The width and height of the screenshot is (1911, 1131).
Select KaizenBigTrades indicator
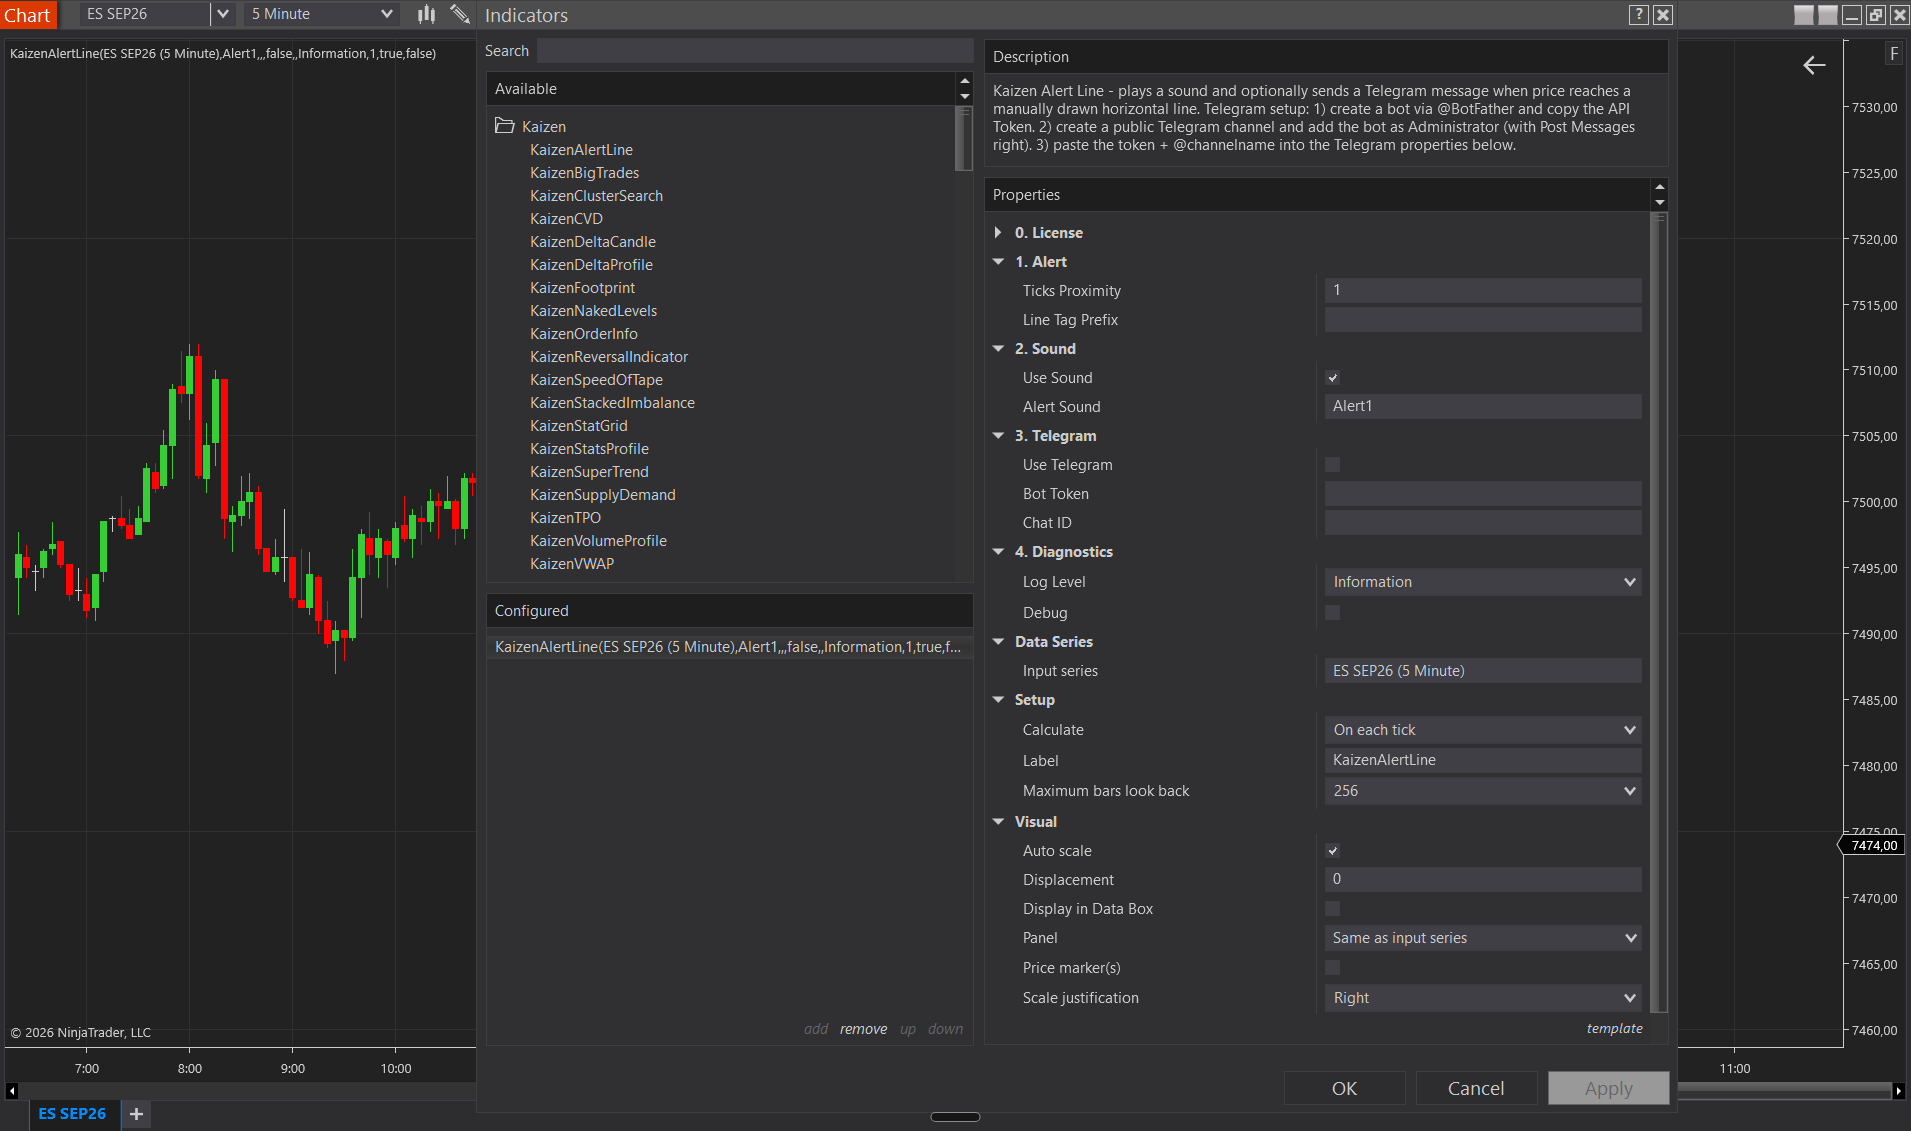[x=584, y=173]
